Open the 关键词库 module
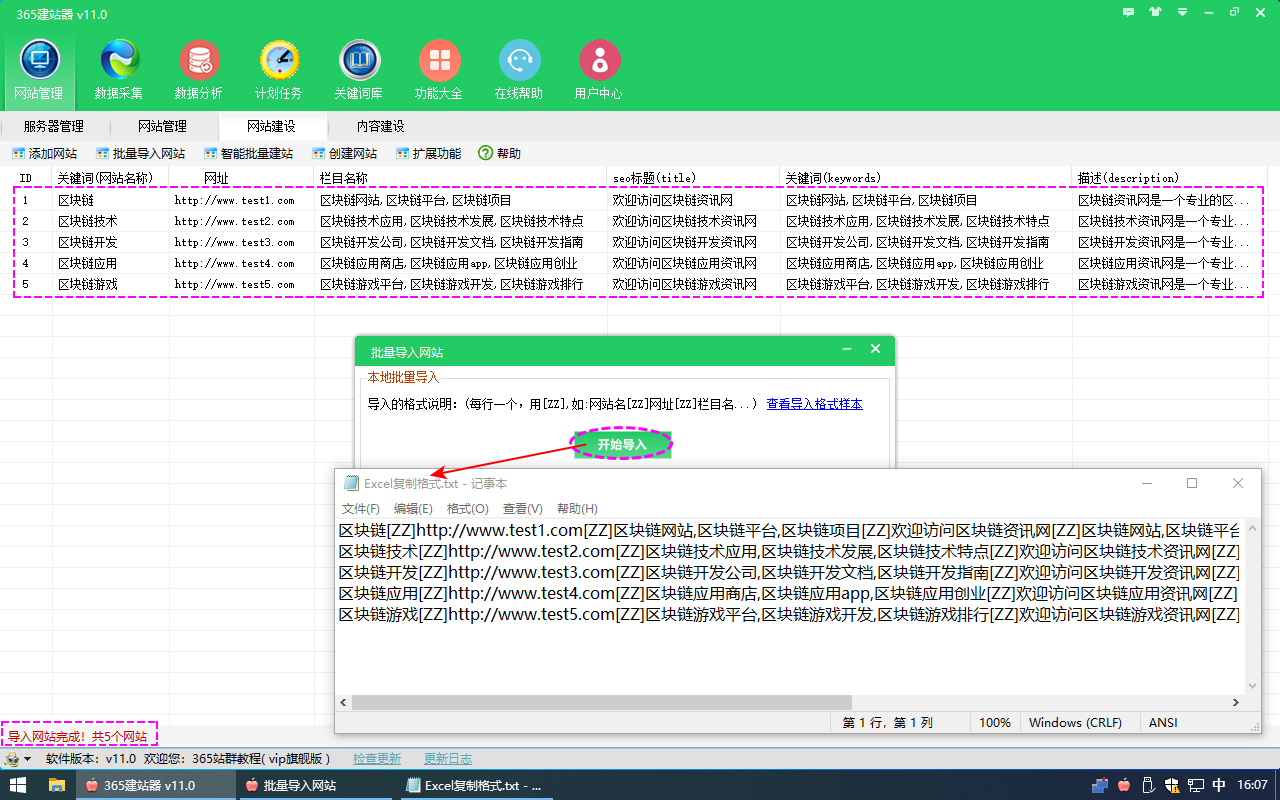This screenshot has height=800, width=1280. pos(359,70)
